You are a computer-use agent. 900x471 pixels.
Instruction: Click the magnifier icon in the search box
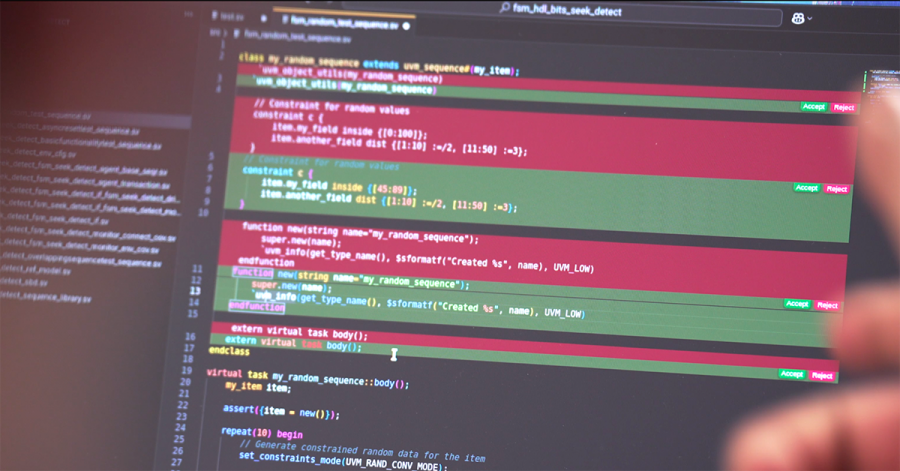[505, 7]
